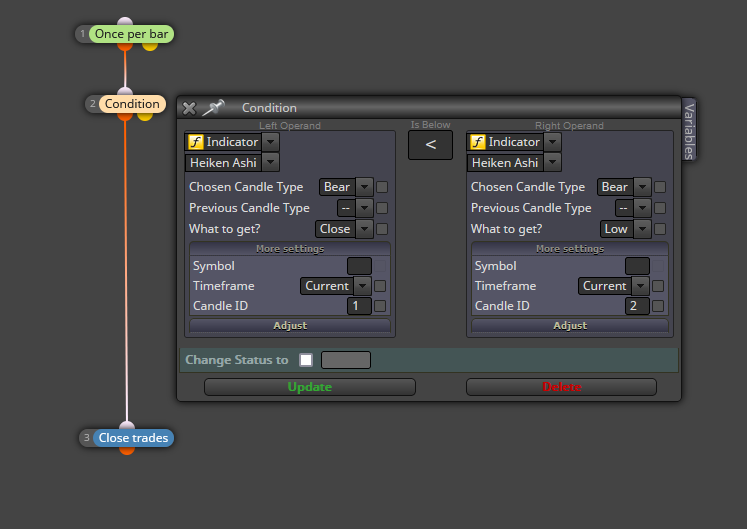The height and width of the screenshot is (529, 747).
Task: Click the left operand function f icon
Action: pyautogui.click(x=196, y=142)
